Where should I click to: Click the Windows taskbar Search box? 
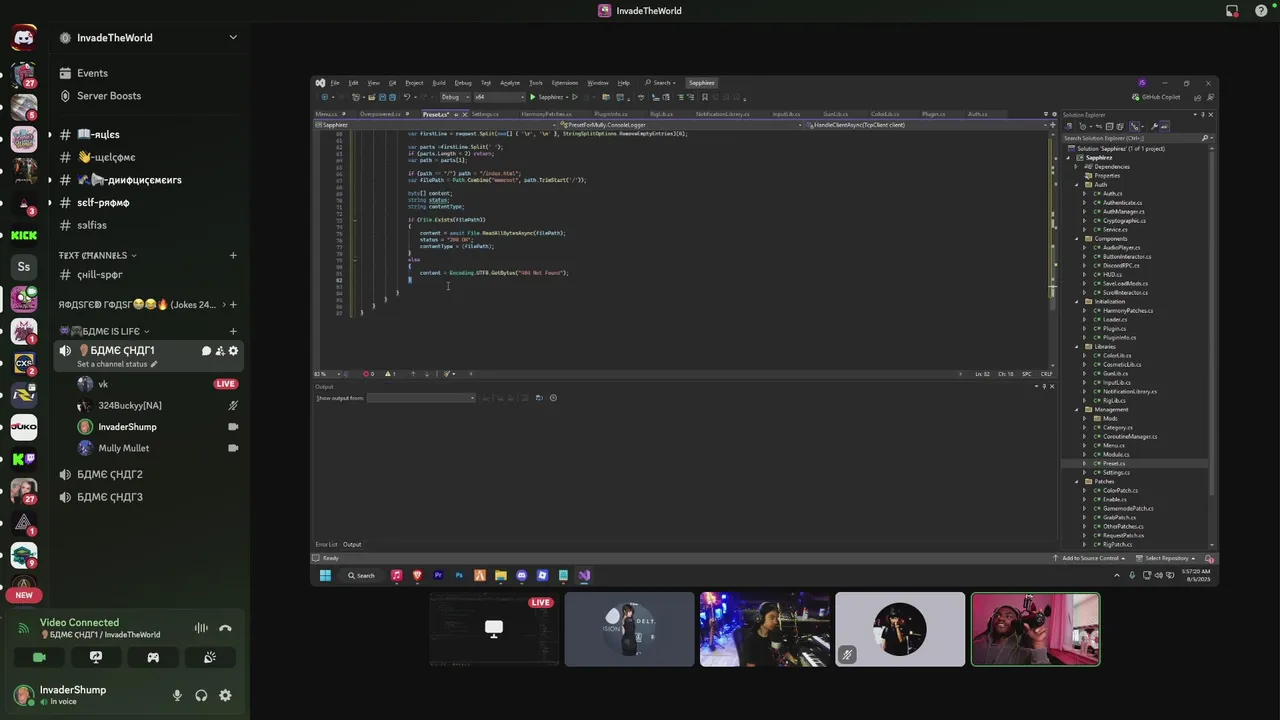coord(361,575)
